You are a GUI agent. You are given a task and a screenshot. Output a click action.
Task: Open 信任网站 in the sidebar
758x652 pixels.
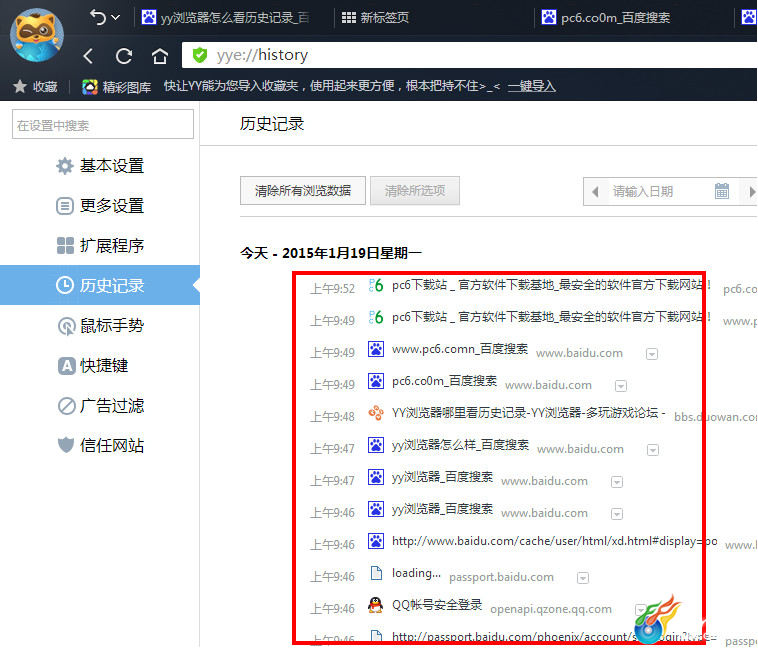tap(100, 445)
